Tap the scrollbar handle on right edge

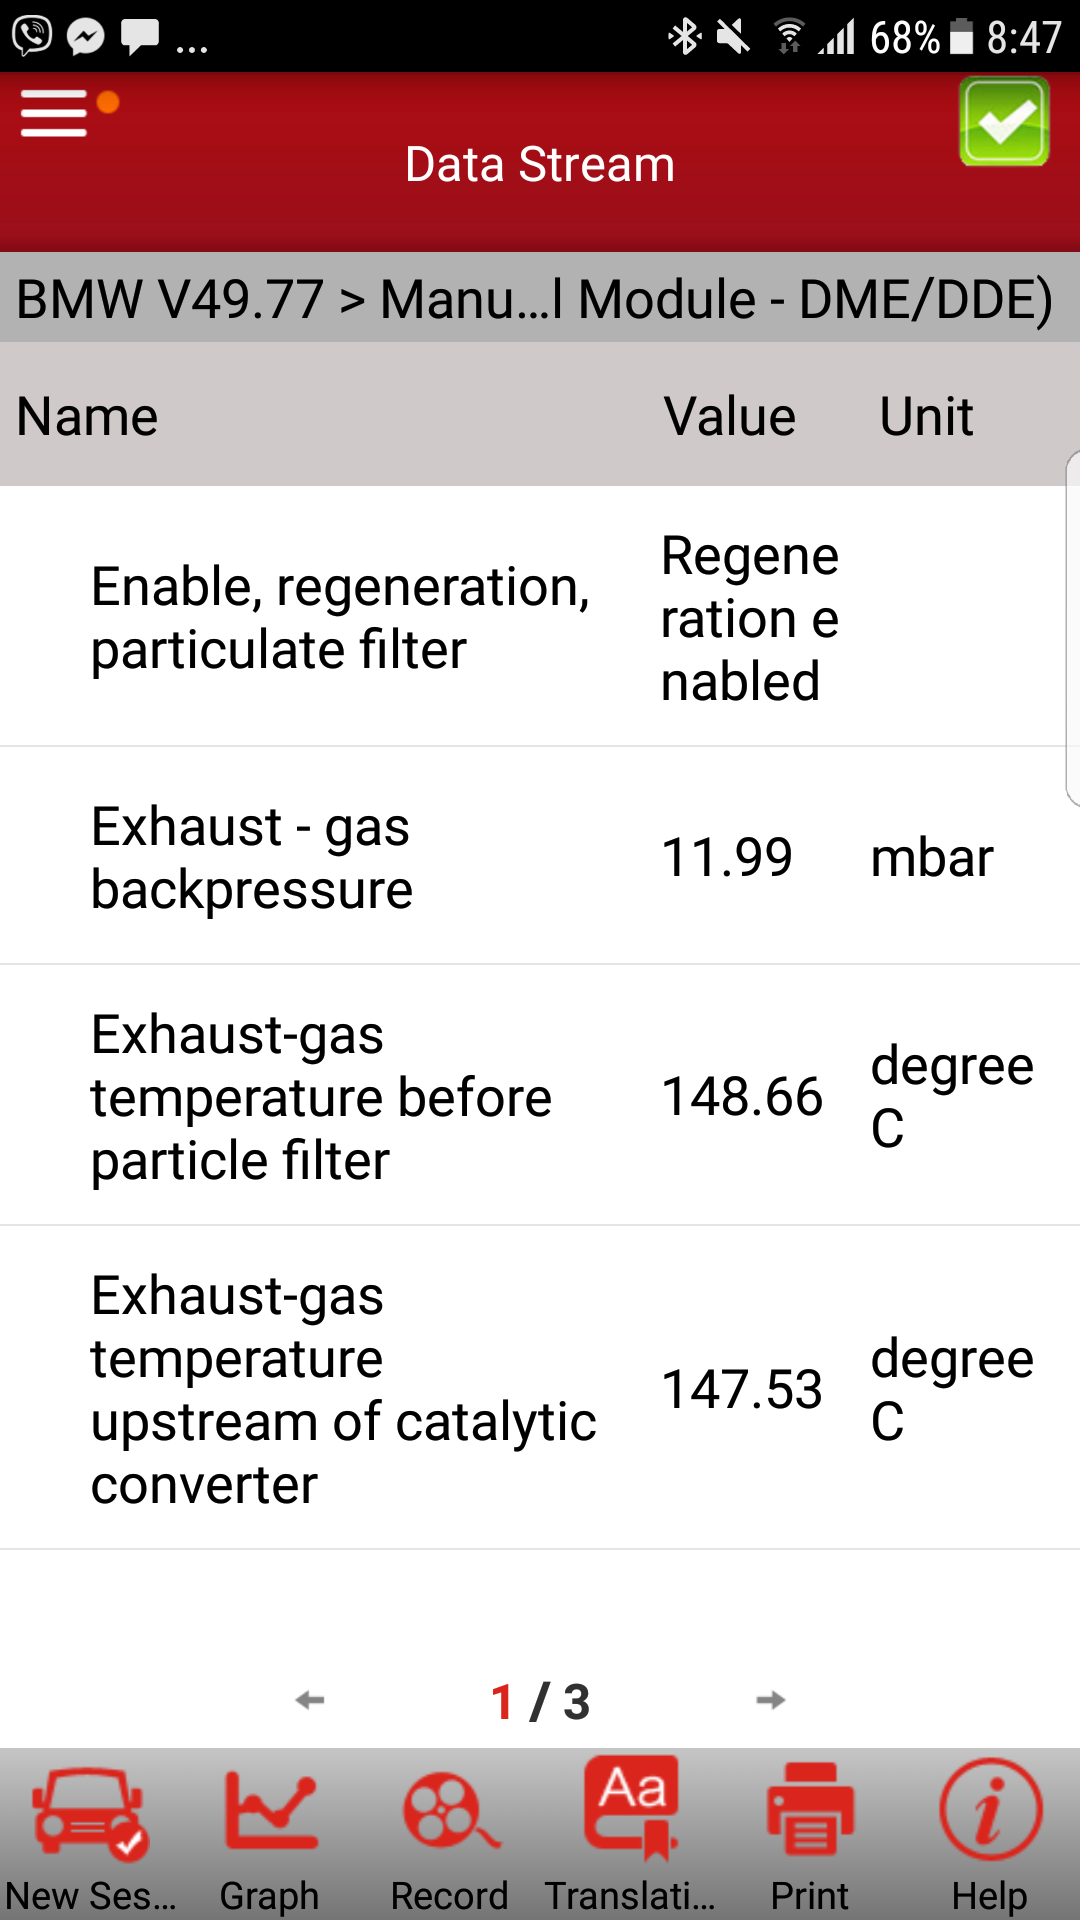click(1072, 630)
